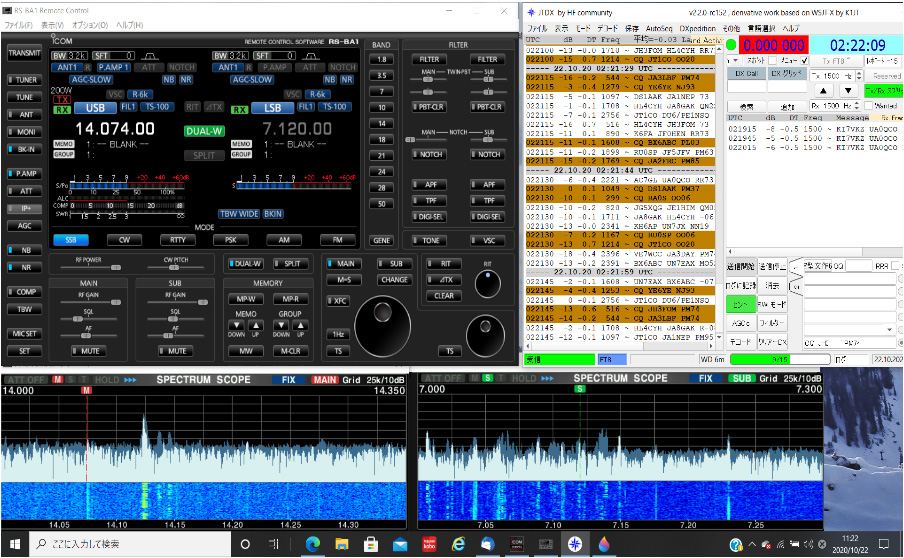
Task: Check the Wanted checkbox in JTDX
Action: click(868, 105)
